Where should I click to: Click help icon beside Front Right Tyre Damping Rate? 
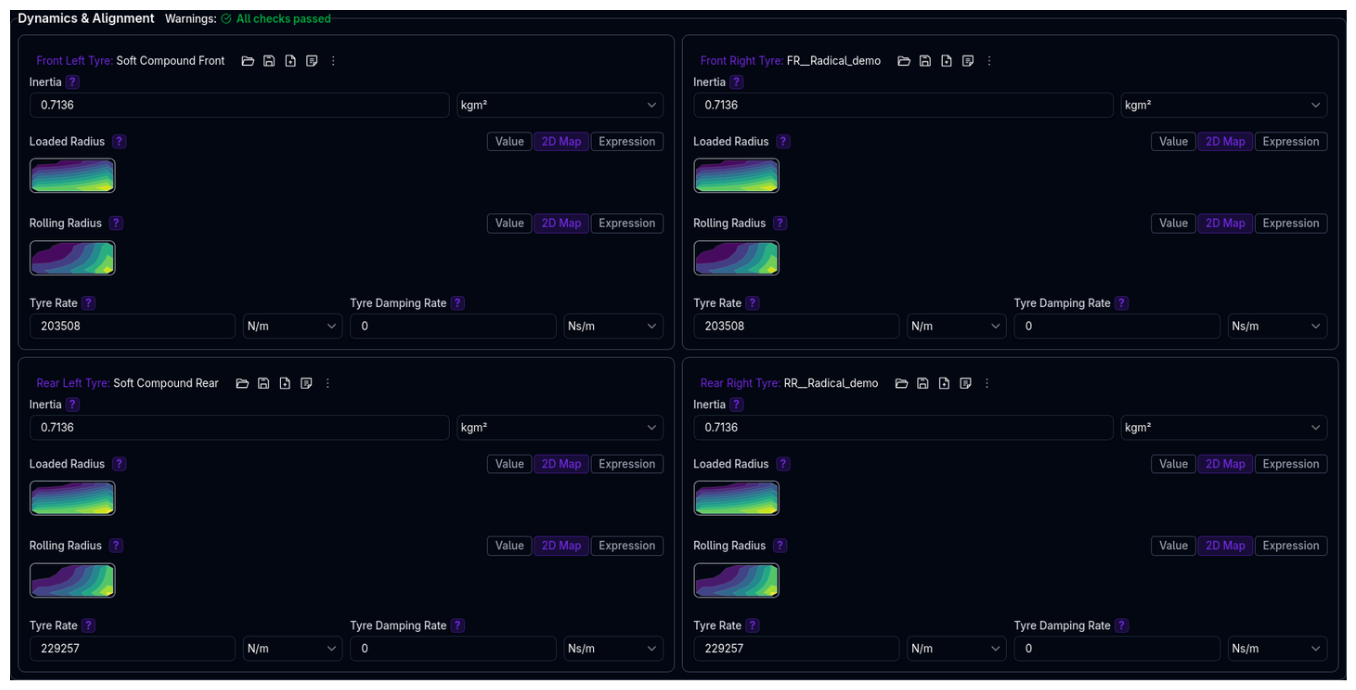coord(1121,303)
